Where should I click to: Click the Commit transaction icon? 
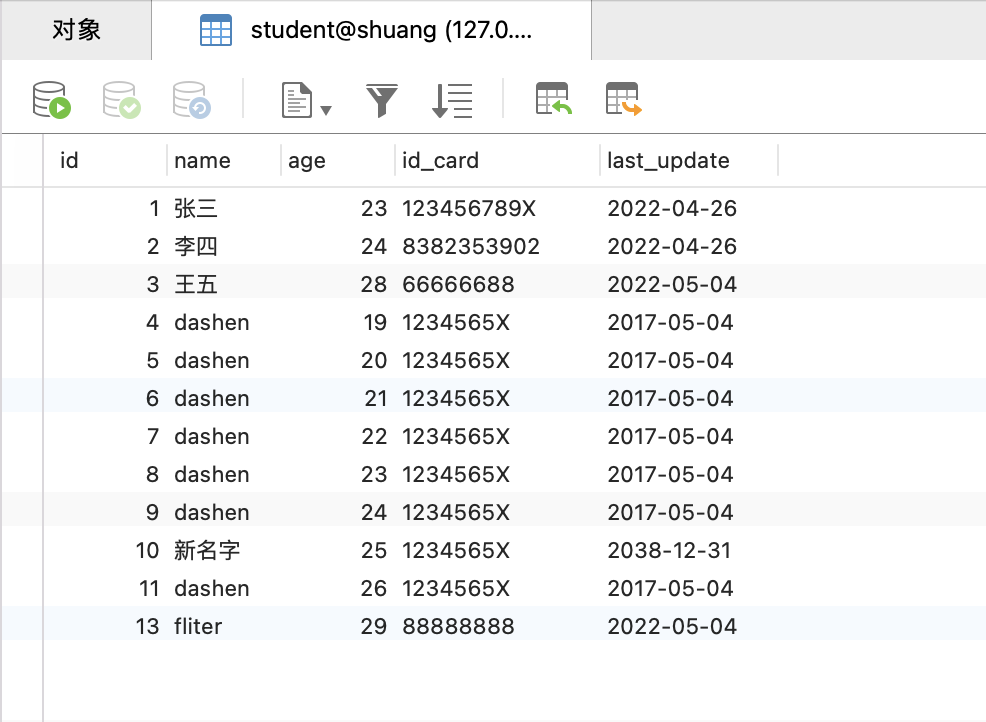pyautogui.click(x=121, y=100)
